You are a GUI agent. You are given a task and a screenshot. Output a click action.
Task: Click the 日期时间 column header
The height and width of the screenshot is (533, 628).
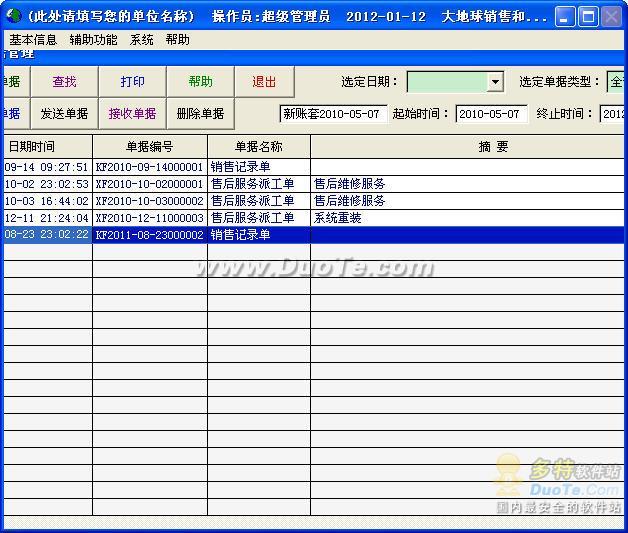(x=48, y=147)
